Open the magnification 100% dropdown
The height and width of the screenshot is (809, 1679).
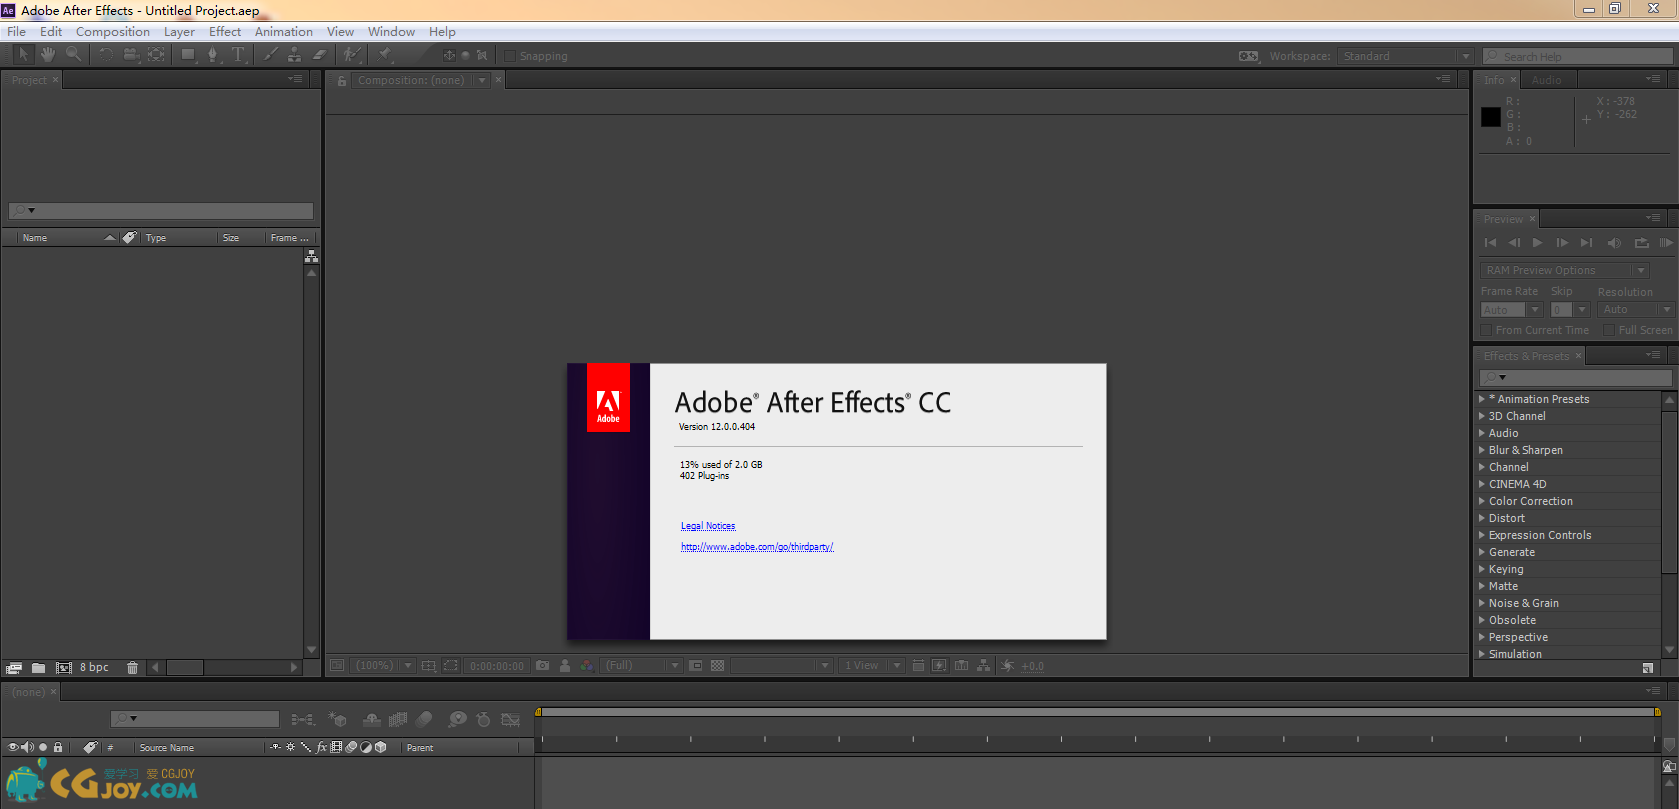click(x=383, y=666)
